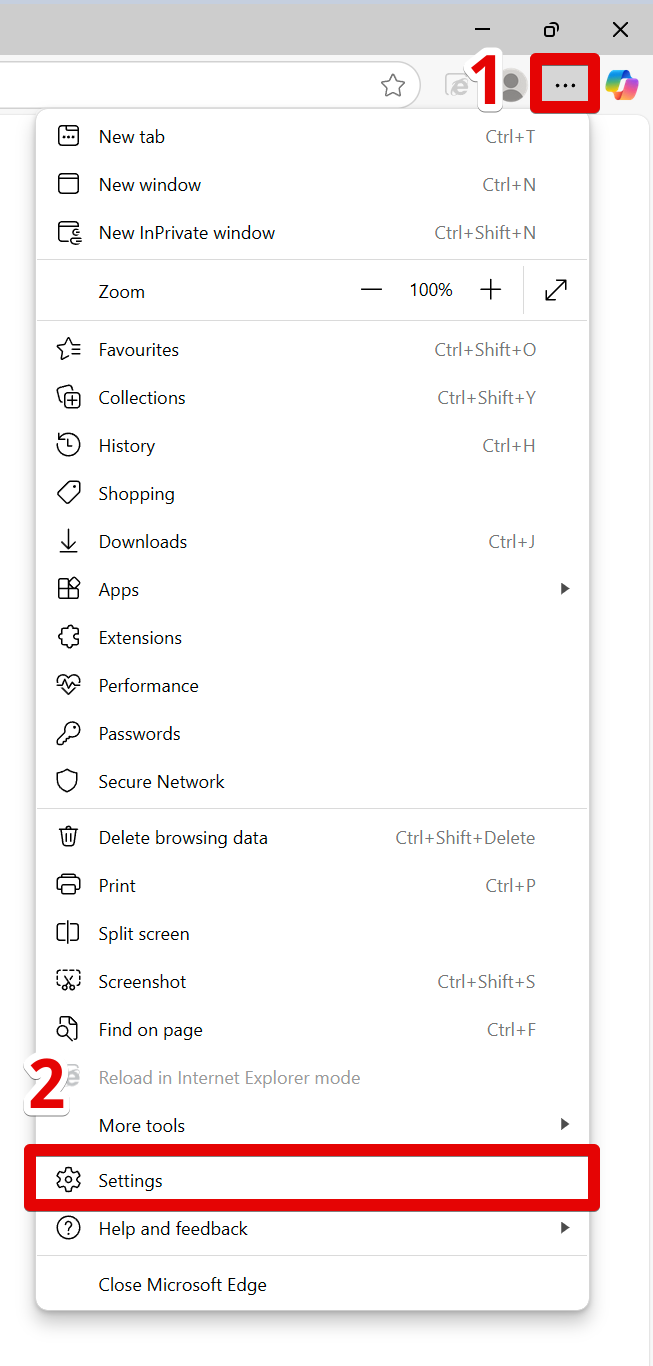Screen dimensions: 653x1366
Task: Restore down the Edge window
Action: coord(551,29)
